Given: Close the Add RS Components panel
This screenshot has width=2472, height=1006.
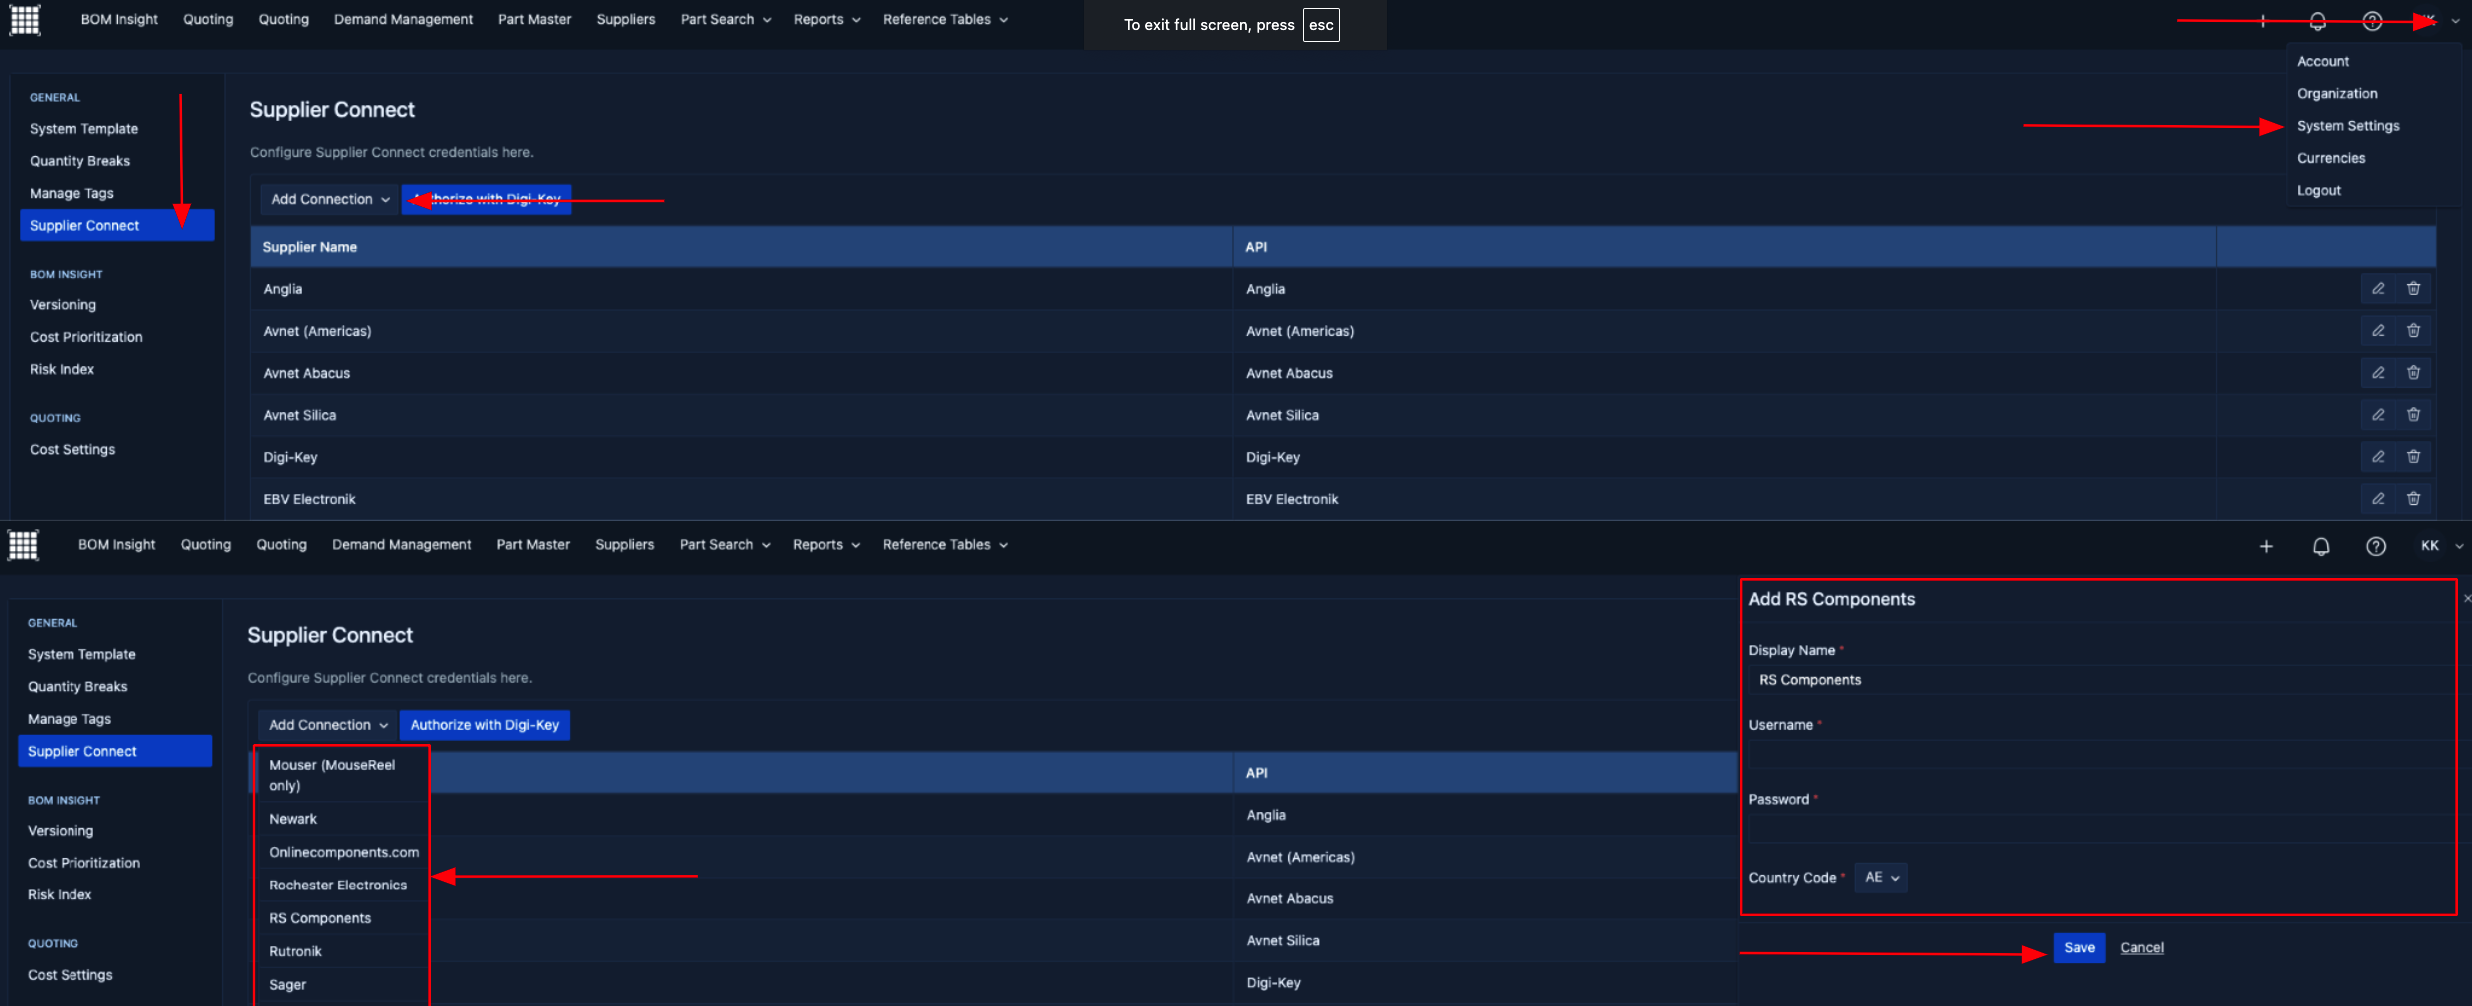Looking at the screenshot, I should point(2466,598).
